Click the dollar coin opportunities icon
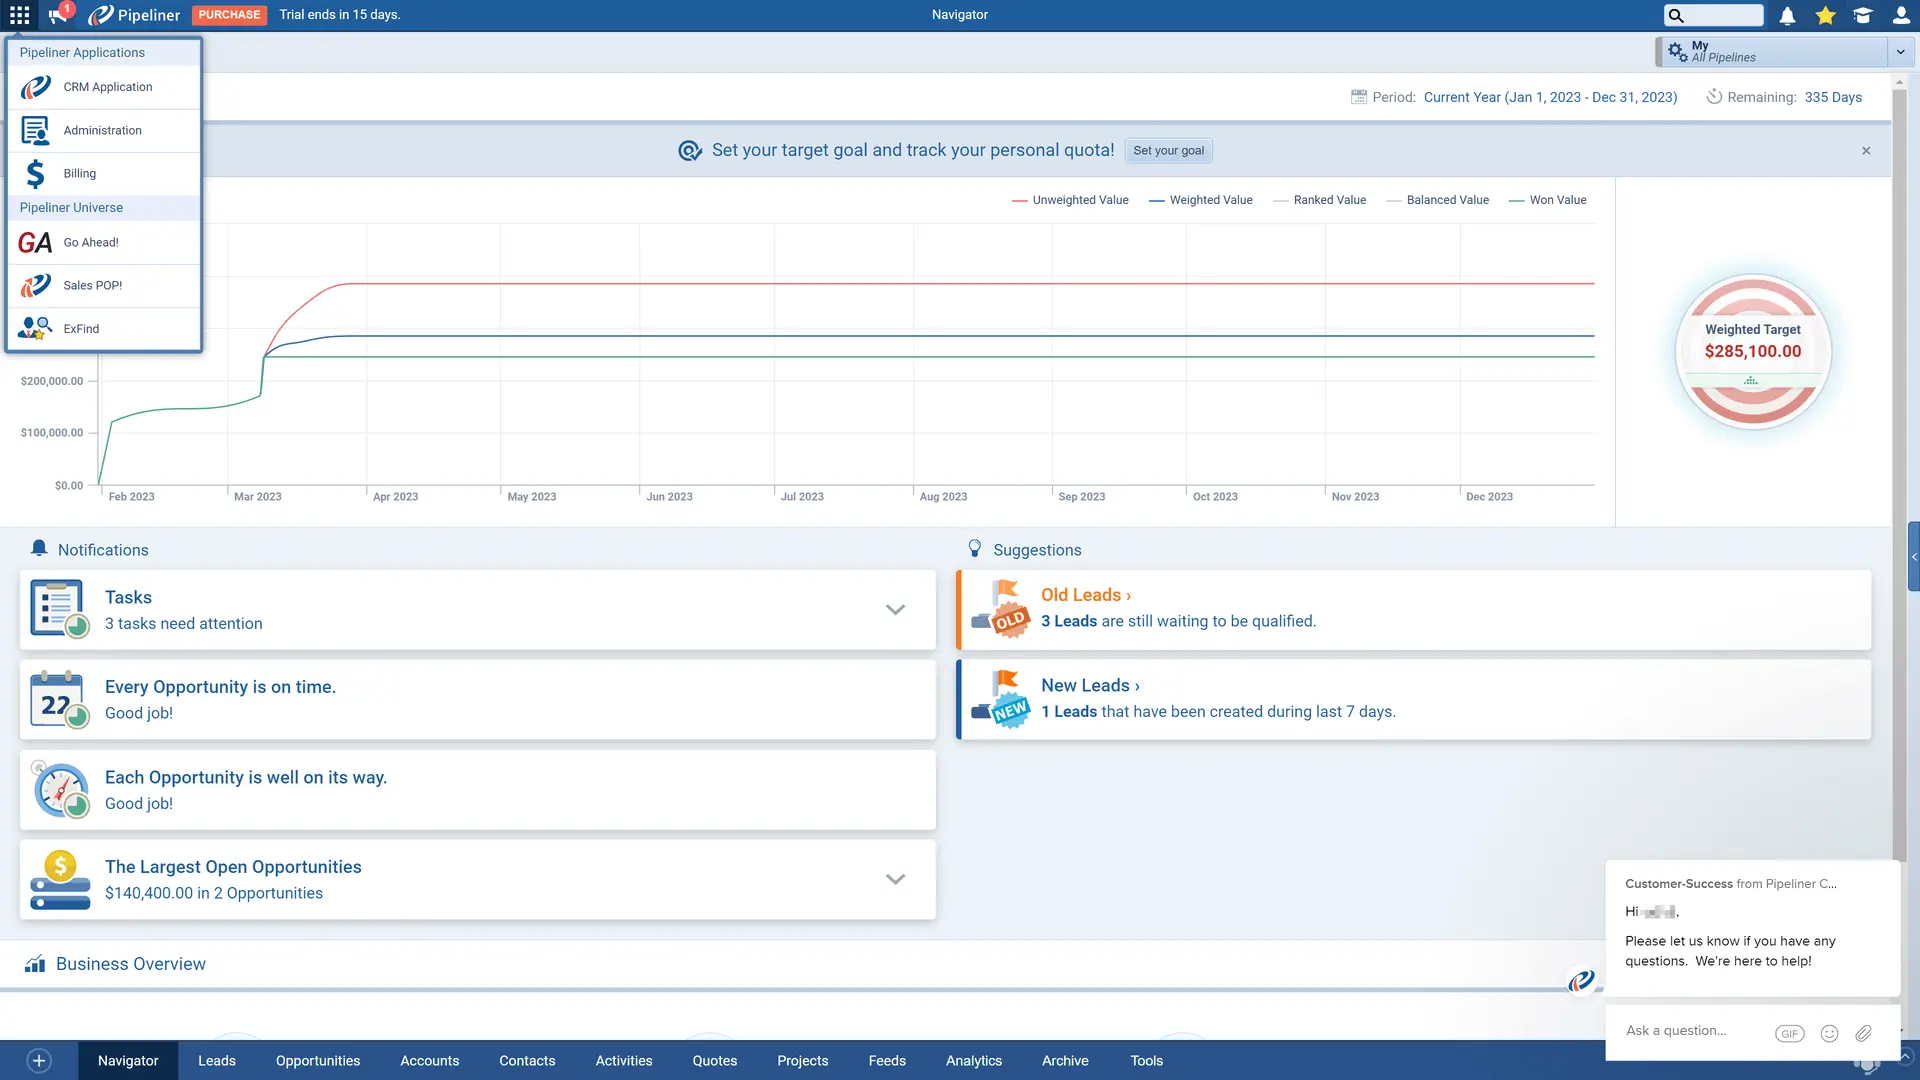 click(59, 879)
